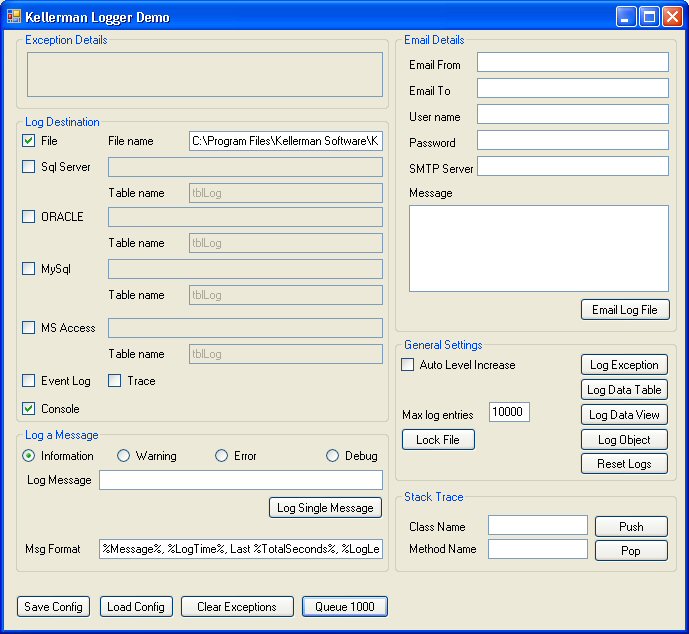This screenshot has width=689, height=634.
Task: Tick the MySql checkbox
Action: pos(29,268)
